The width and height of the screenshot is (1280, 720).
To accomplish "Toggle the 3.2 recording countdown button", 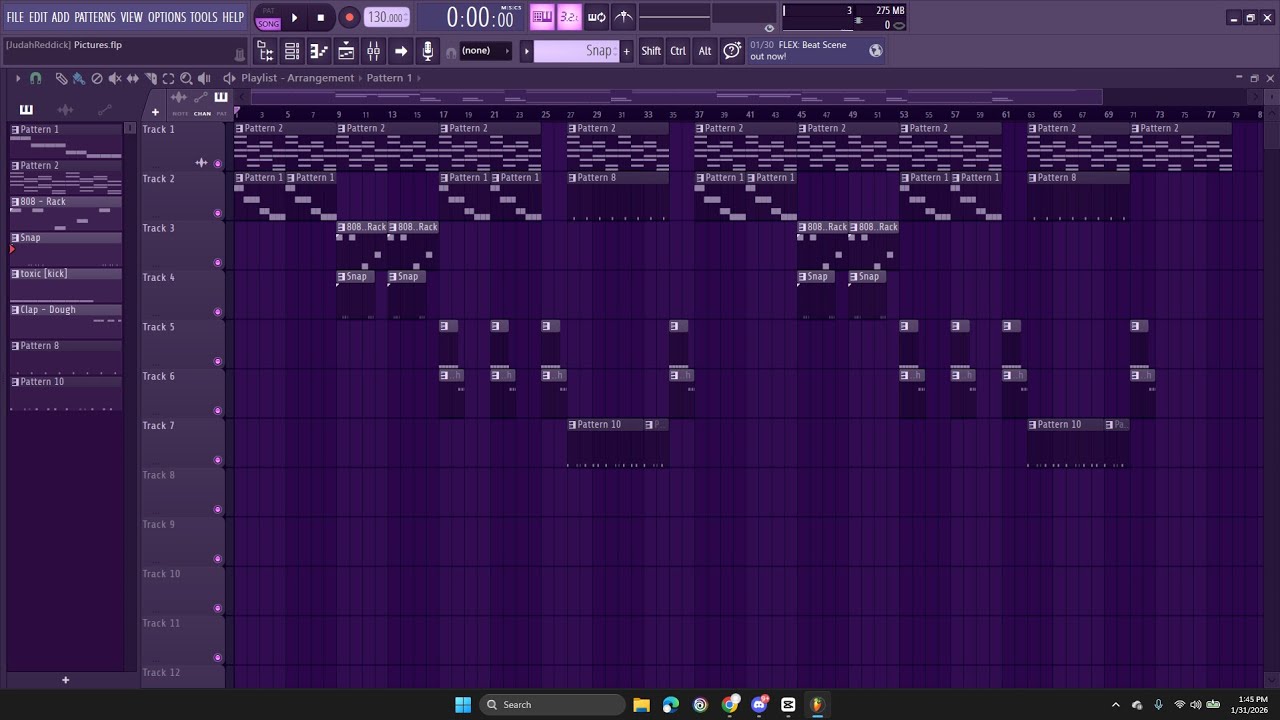I will point(569,17).
